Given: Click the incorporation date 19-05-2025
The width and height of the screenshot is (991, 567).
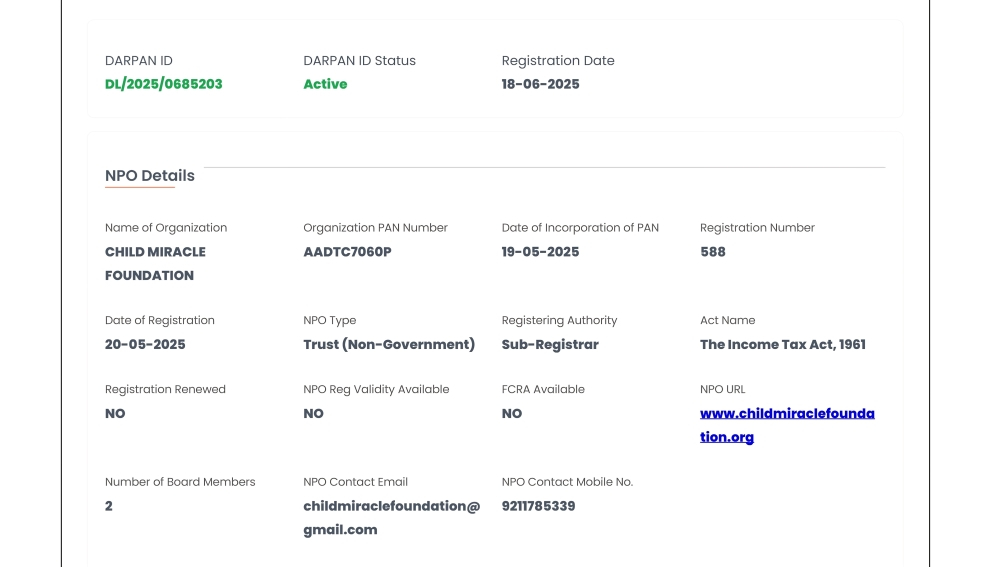Looking at the screenshot, I should click(540, 252).
